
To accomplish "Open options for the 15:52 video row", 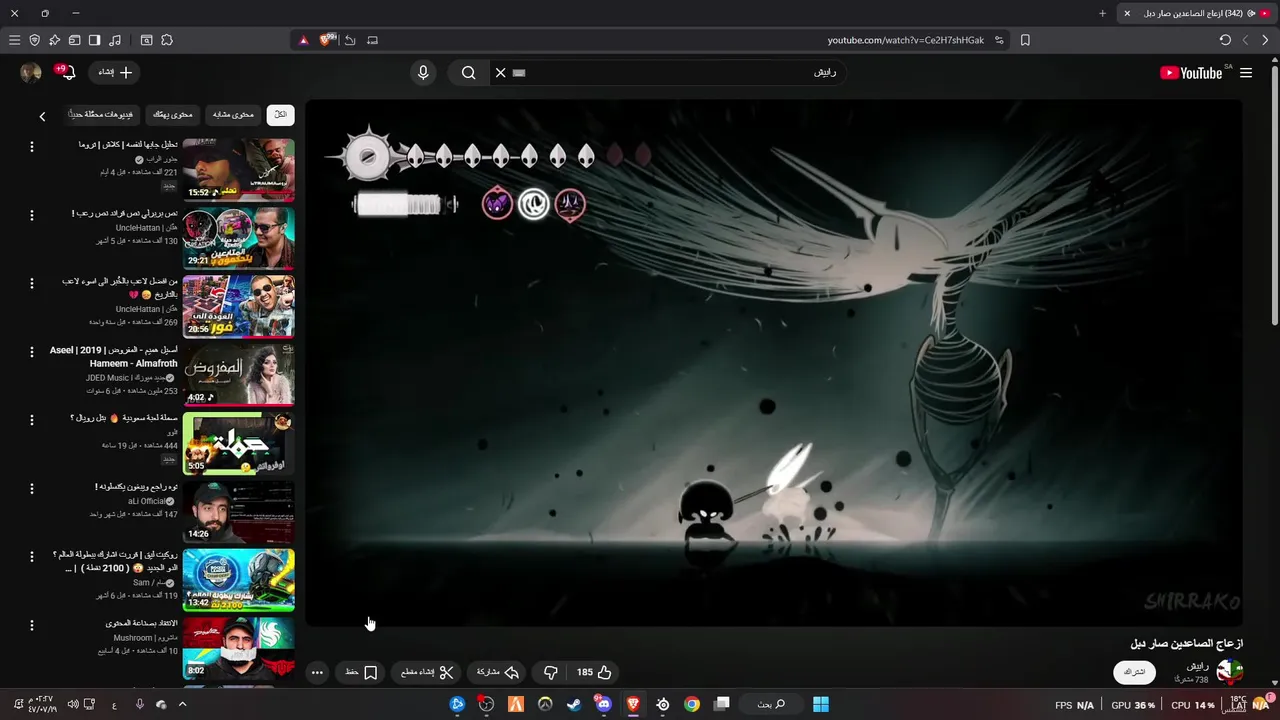I will tap(31, 146).
